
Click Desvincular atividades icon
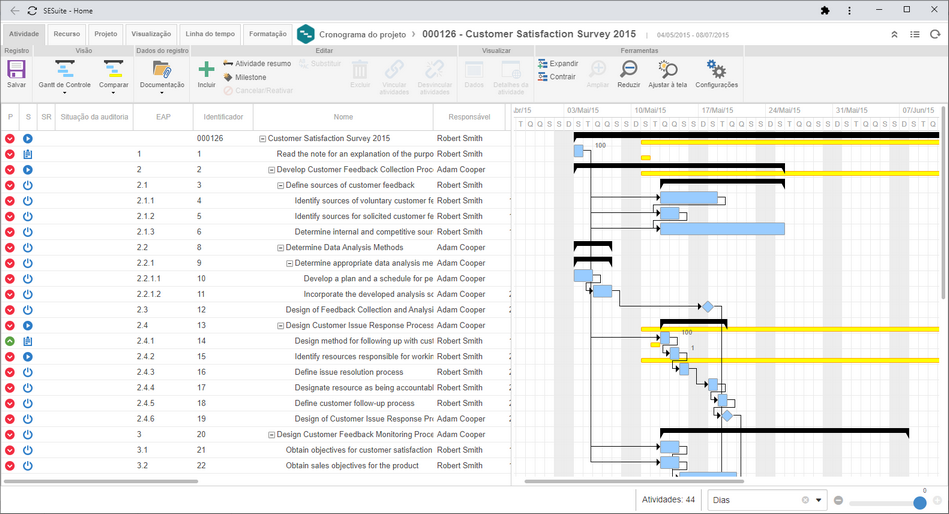pos(435,70)
